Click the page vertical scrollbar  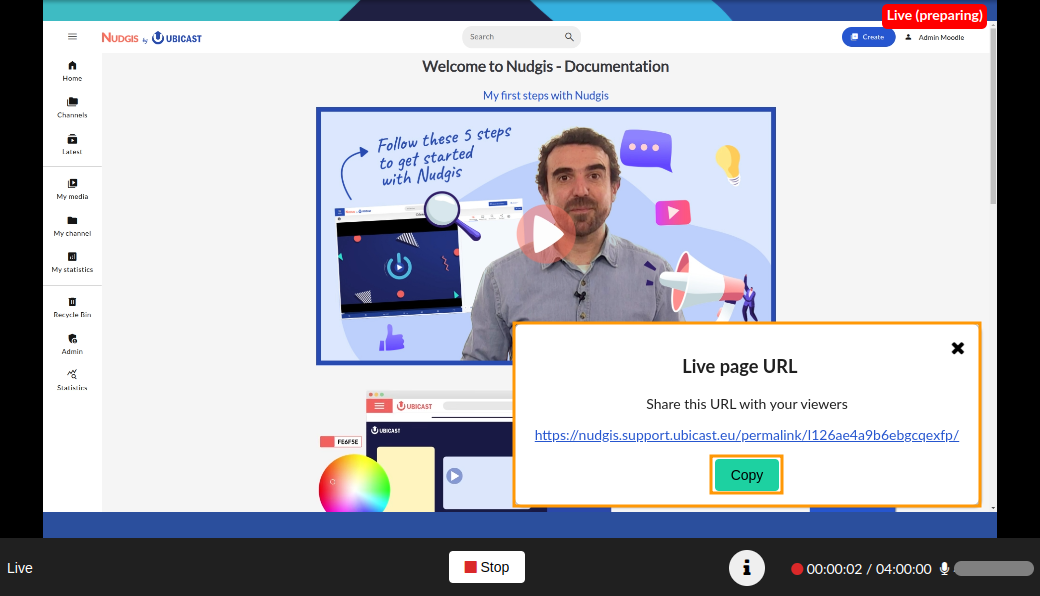click(993, 116)
